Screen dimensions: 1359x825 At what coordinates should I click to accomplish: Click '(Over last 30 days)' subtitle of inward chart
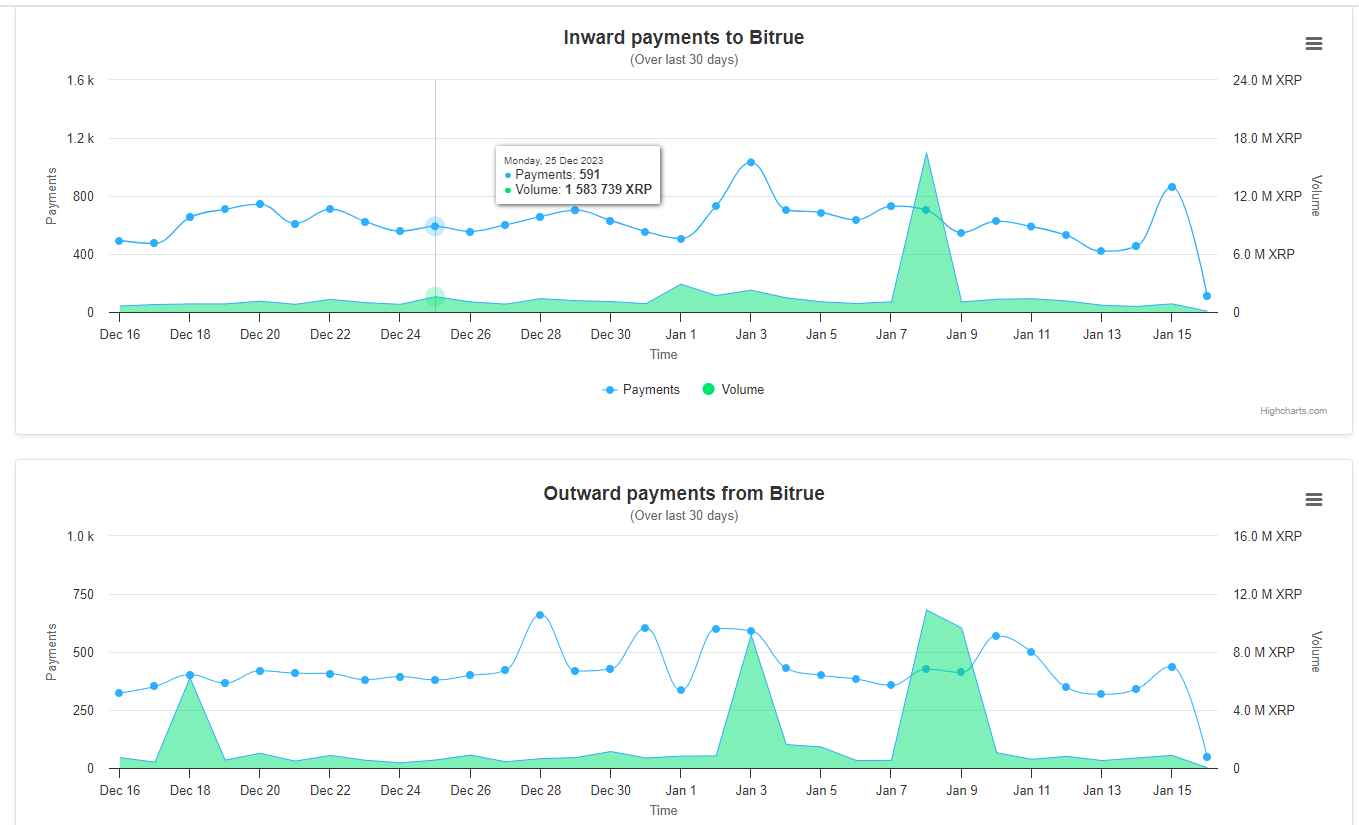coord(684,60)
